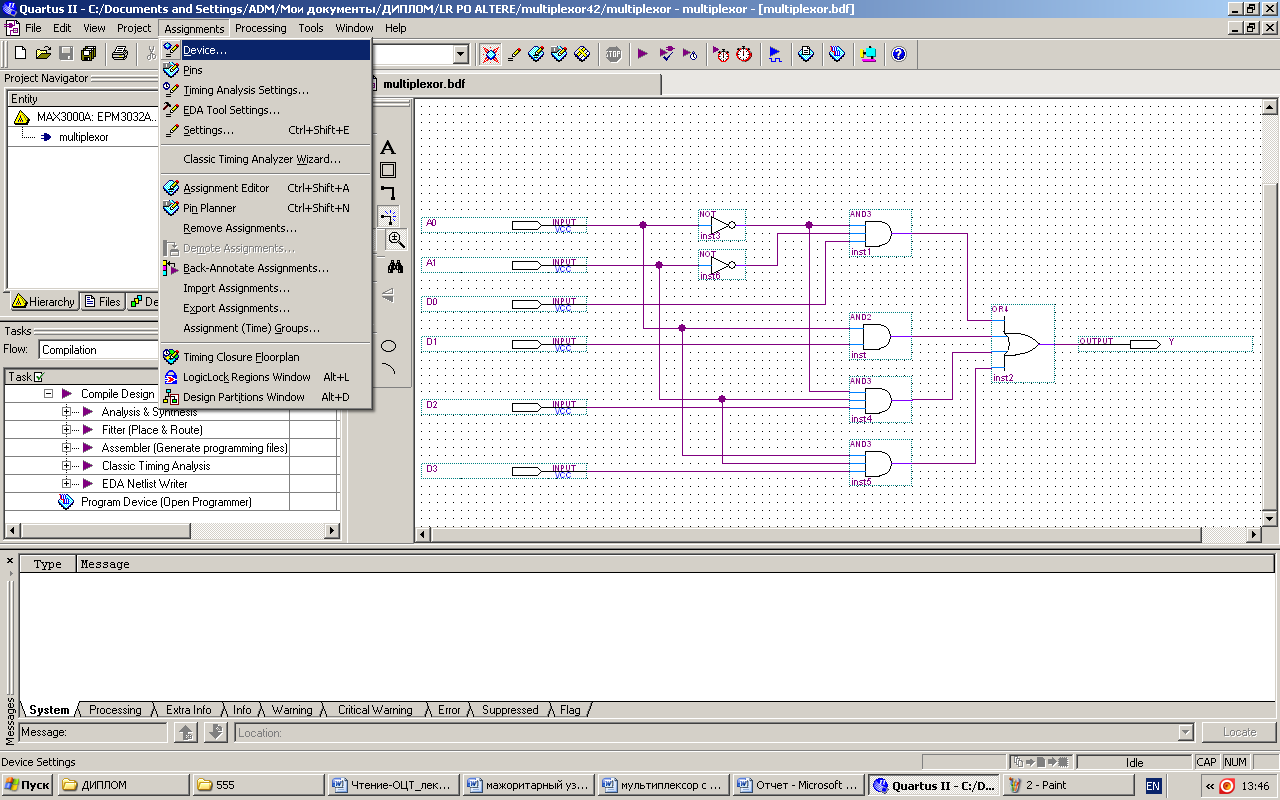Click the SOPC Builder toolbar icon
The width and height of the screenshot is (1280, 800).
(x=868, y=54)
